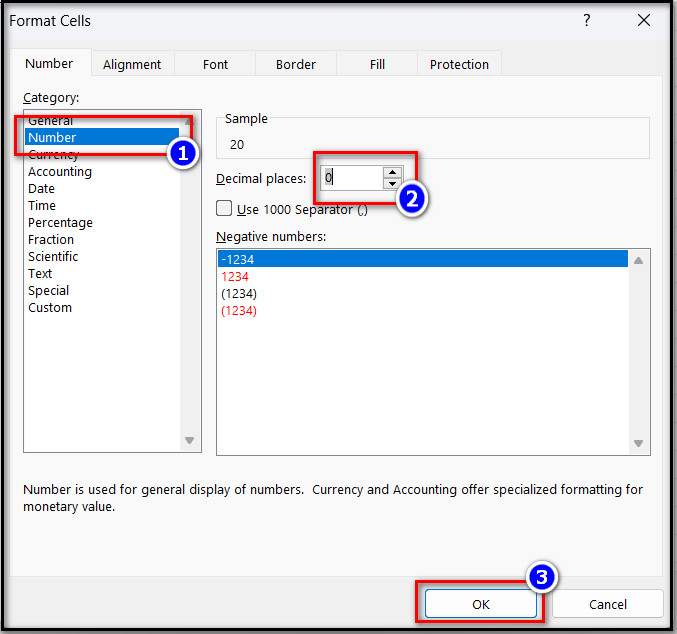
Task: Enable Use 1000 Separator checkbox
Action: (x=225, y=209)
